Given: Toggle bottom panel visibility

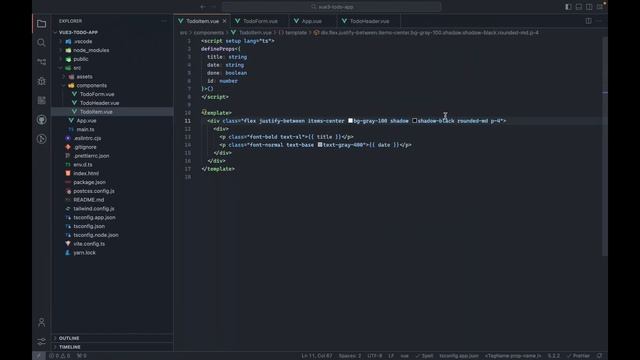Looking at the screenshot, I should [x=579, y=7].
